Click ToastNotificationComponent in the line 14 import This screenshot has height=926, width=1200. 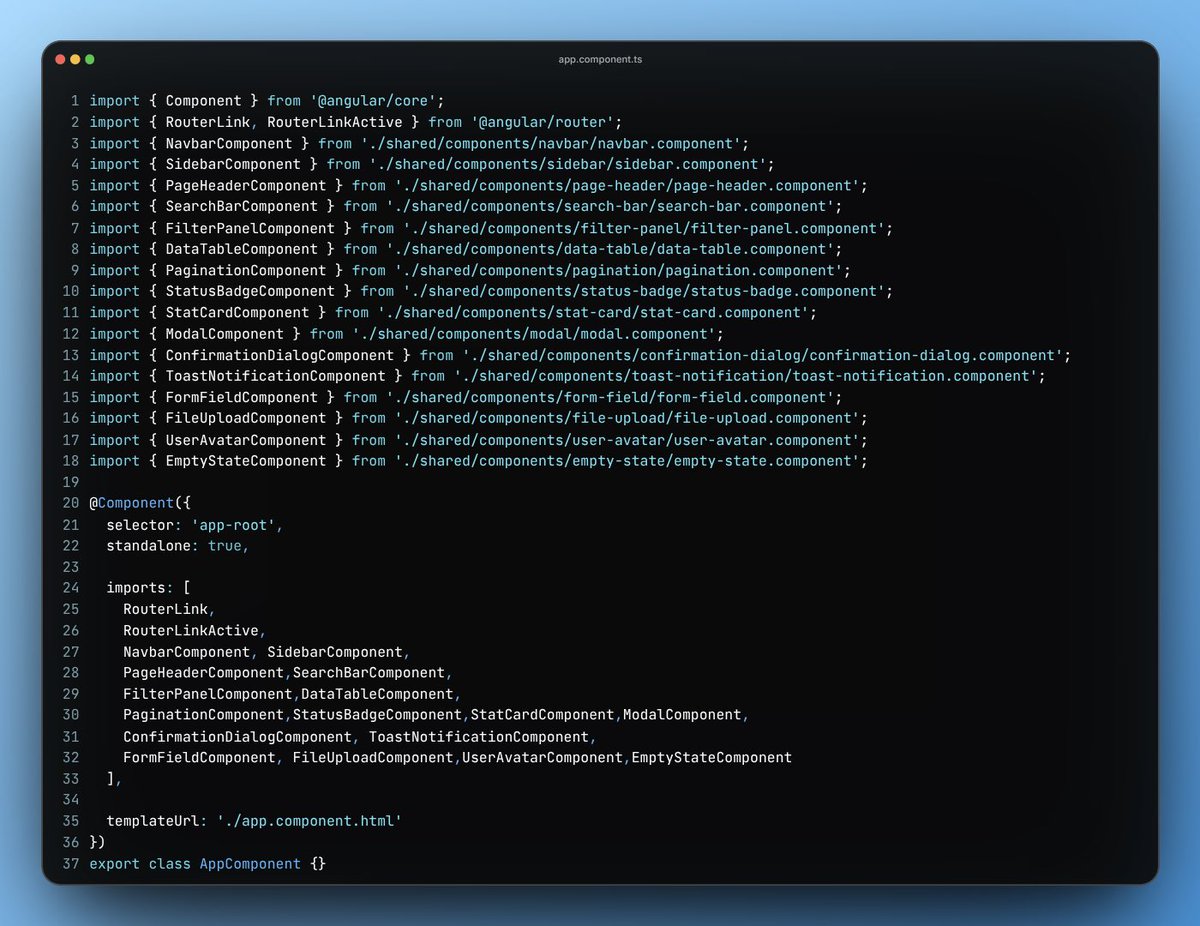tap(275, 376)
